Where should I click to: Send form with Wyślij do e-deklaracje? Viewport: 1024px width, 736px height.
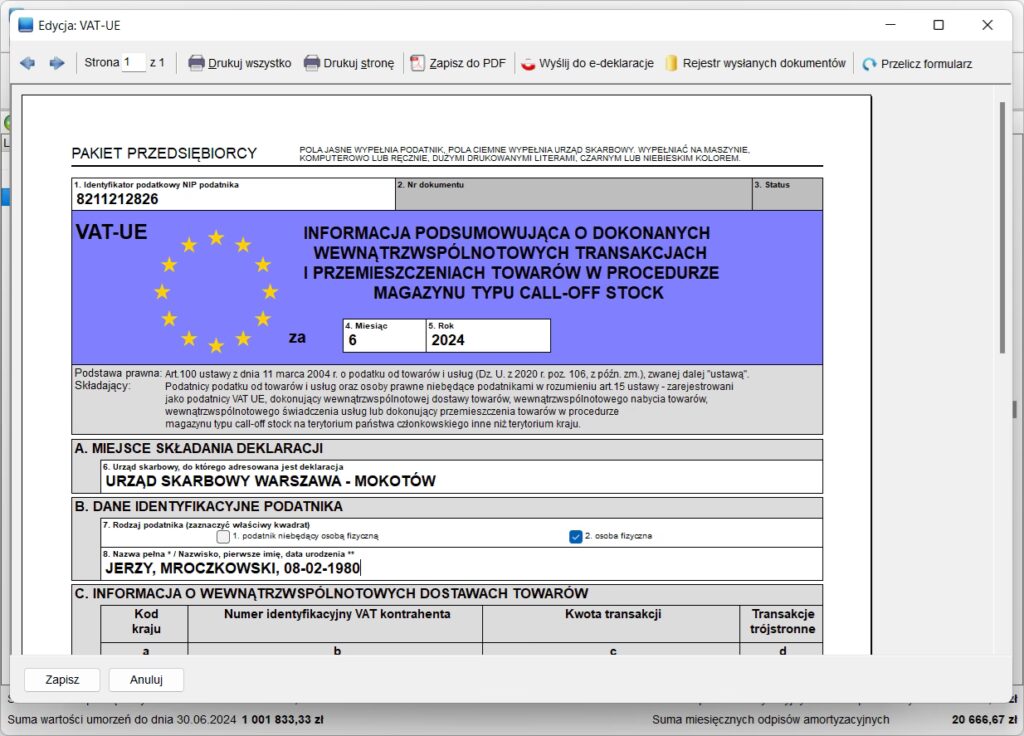pos(587,63)
